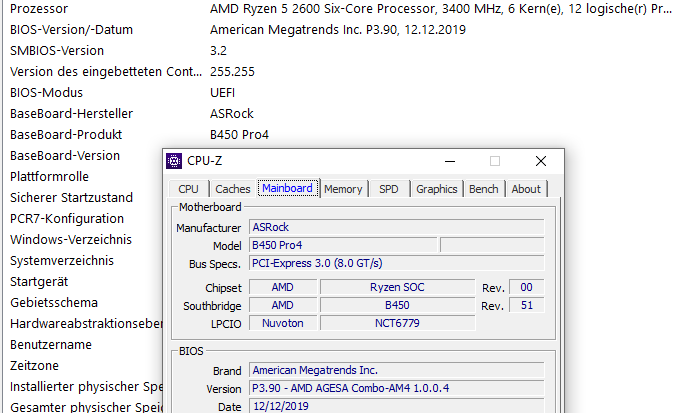
Task: Select the American Megatrends P3.90 value in system info
Action: (338, 30)
